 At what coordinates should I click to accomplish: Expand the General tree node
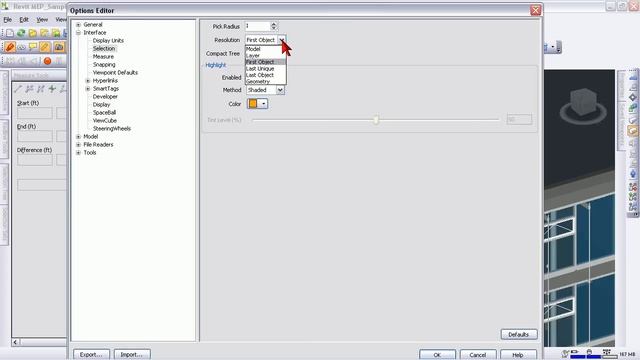coord(78,25)
